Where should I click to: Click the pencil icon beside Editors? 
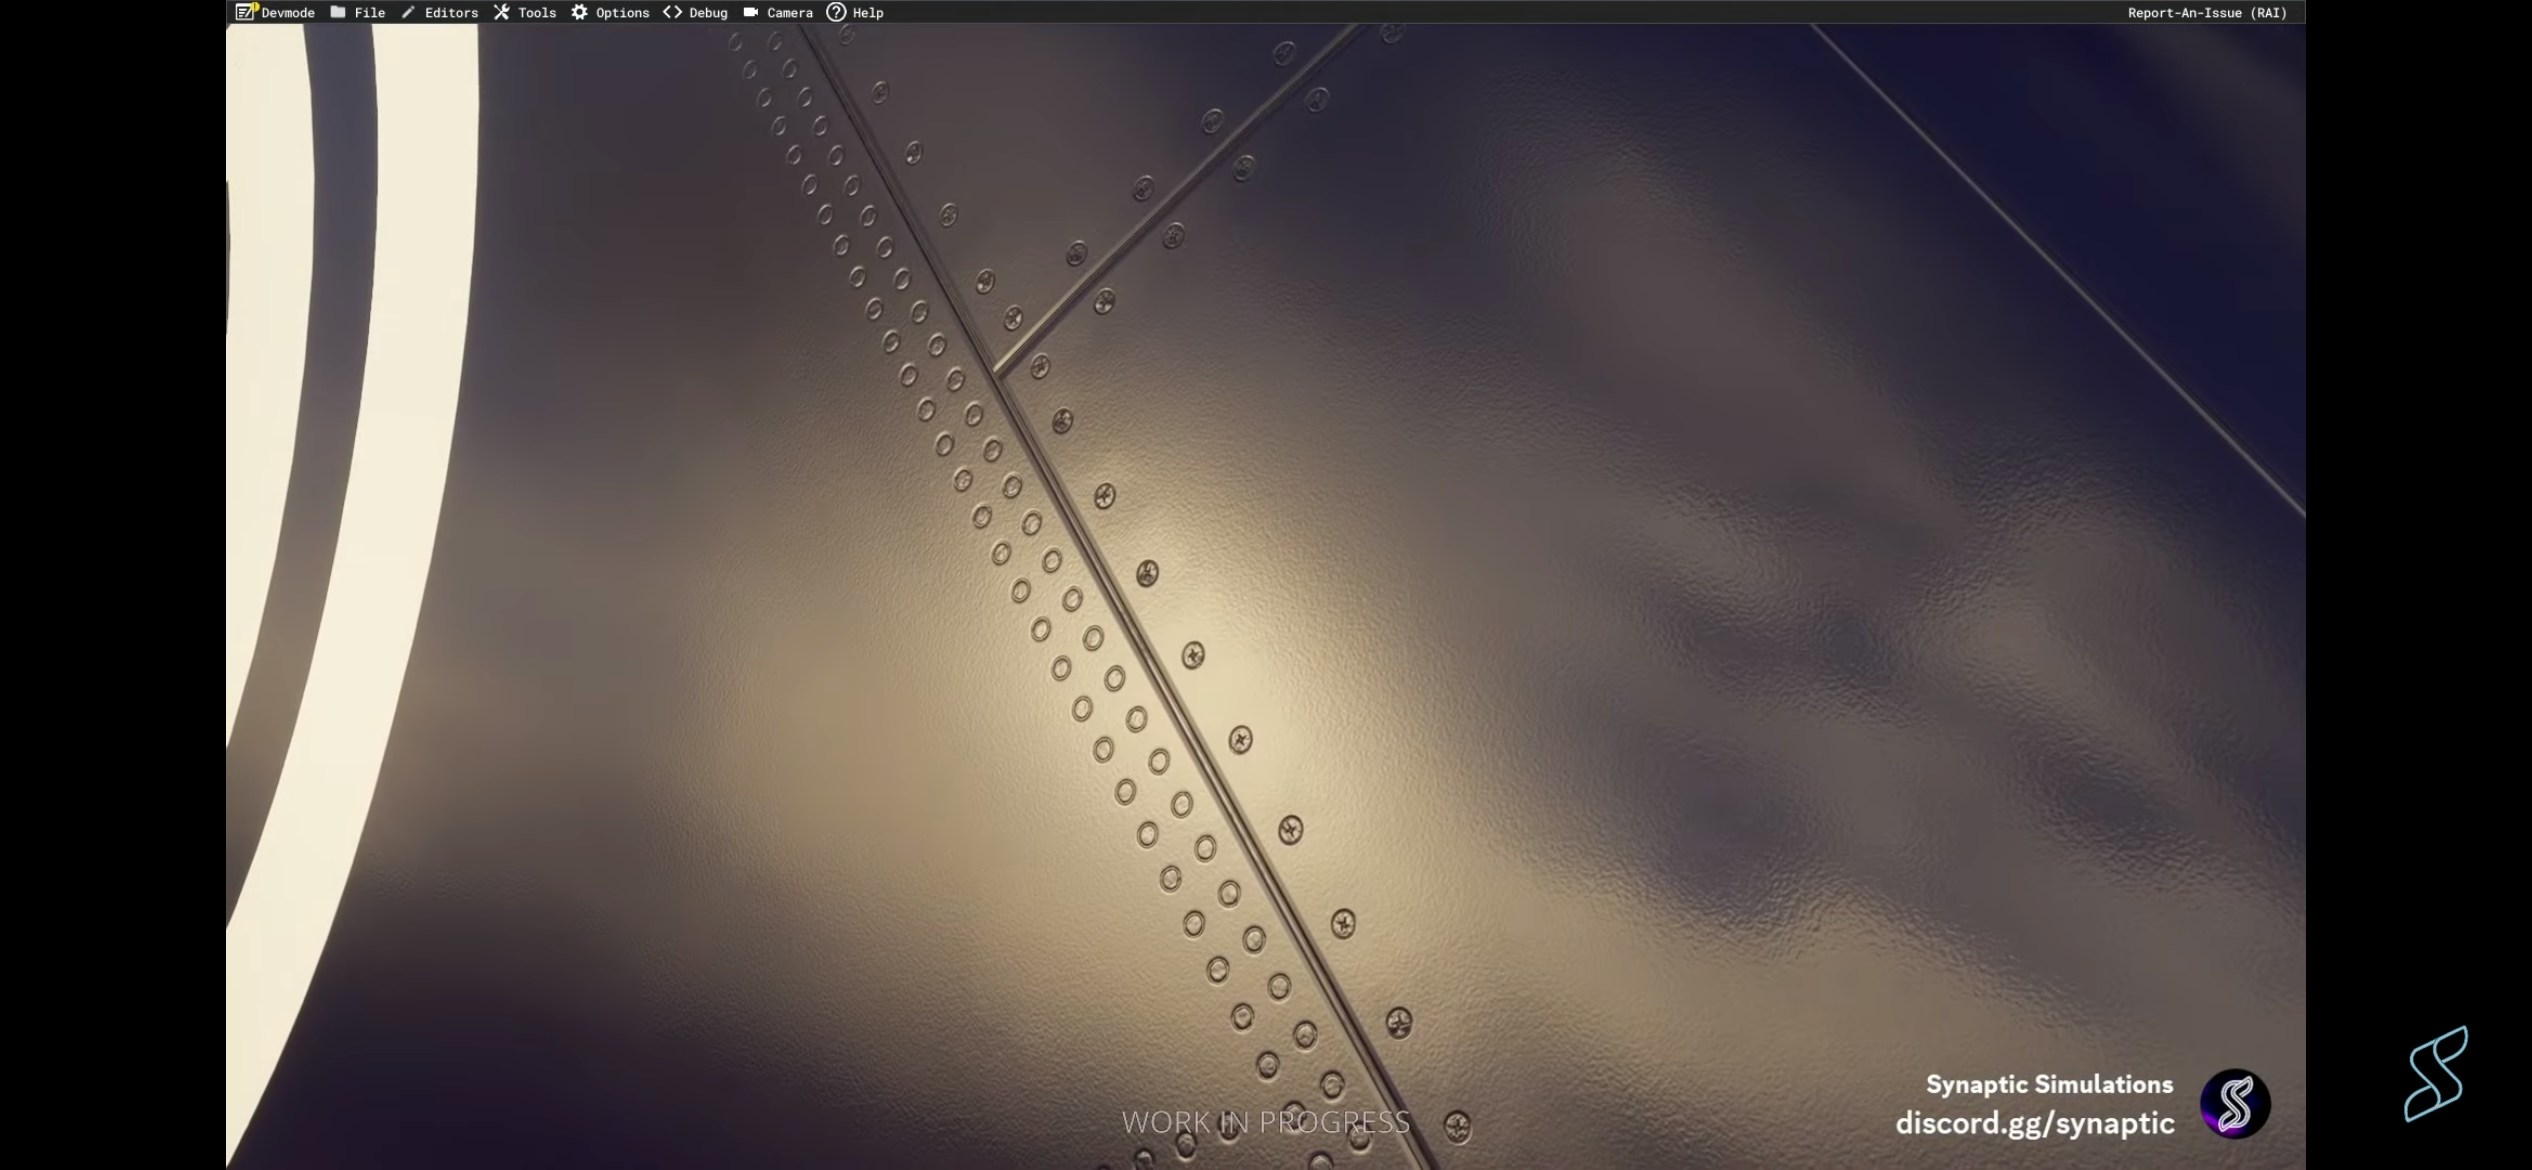coord(408,12)
